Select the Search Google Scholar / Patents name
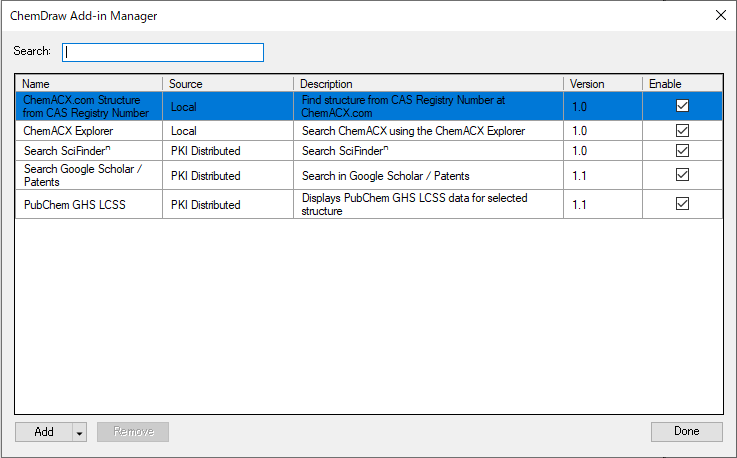The image size is (737, 458). pos(83,175)
